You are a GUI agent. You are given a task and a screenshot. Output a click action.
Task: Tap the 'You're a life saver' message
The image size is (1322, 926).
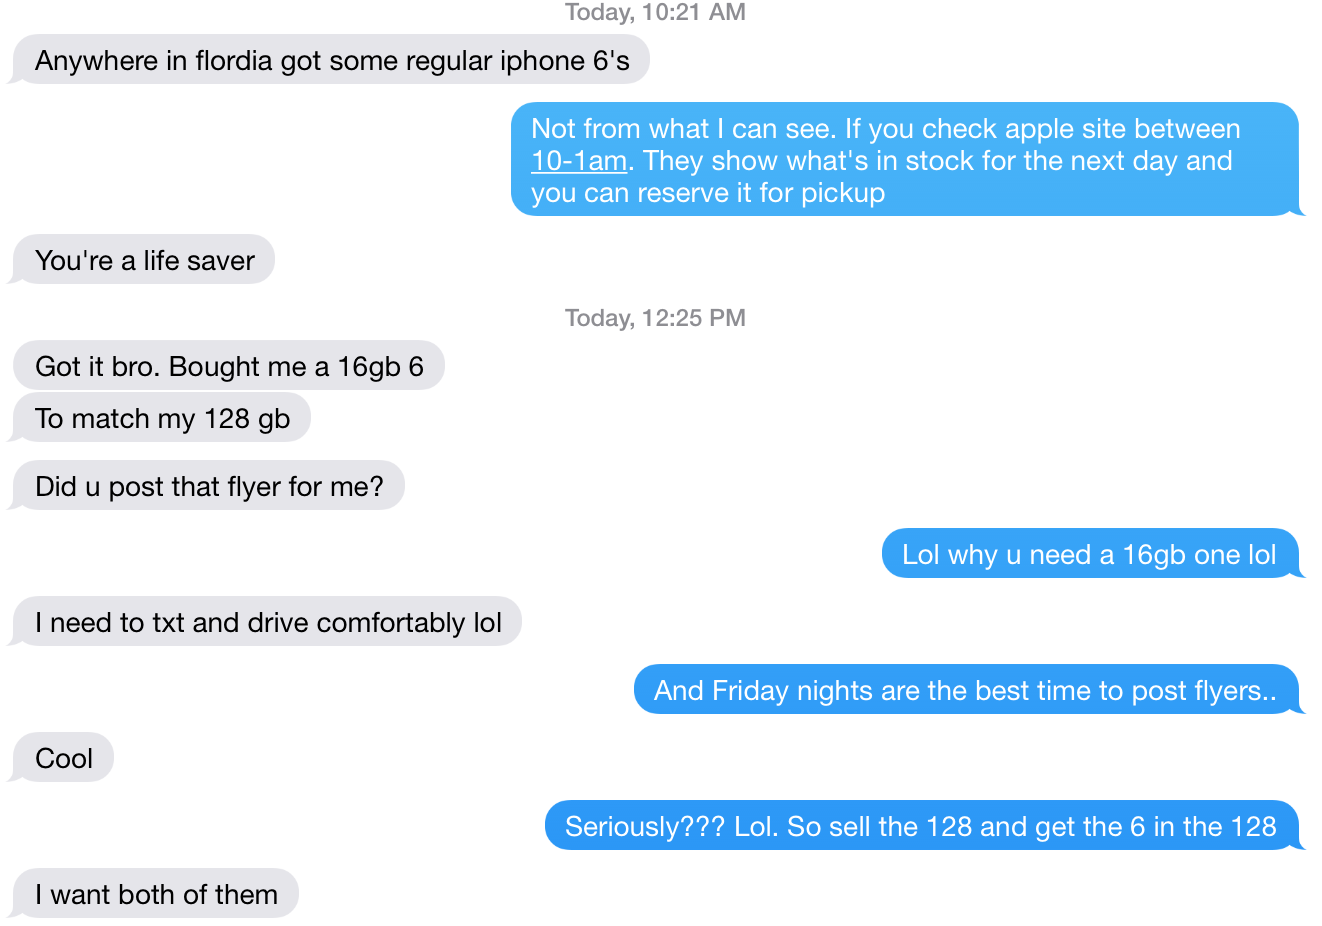point(143,260)
